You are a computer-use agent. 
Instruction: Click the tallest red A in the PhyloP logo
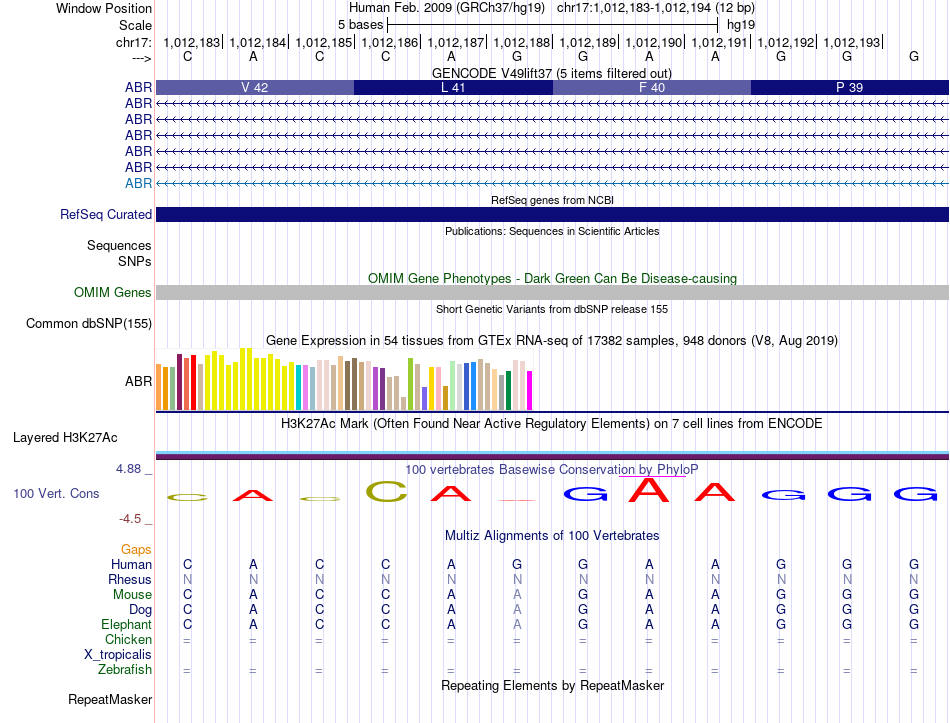tap(649, 490)
